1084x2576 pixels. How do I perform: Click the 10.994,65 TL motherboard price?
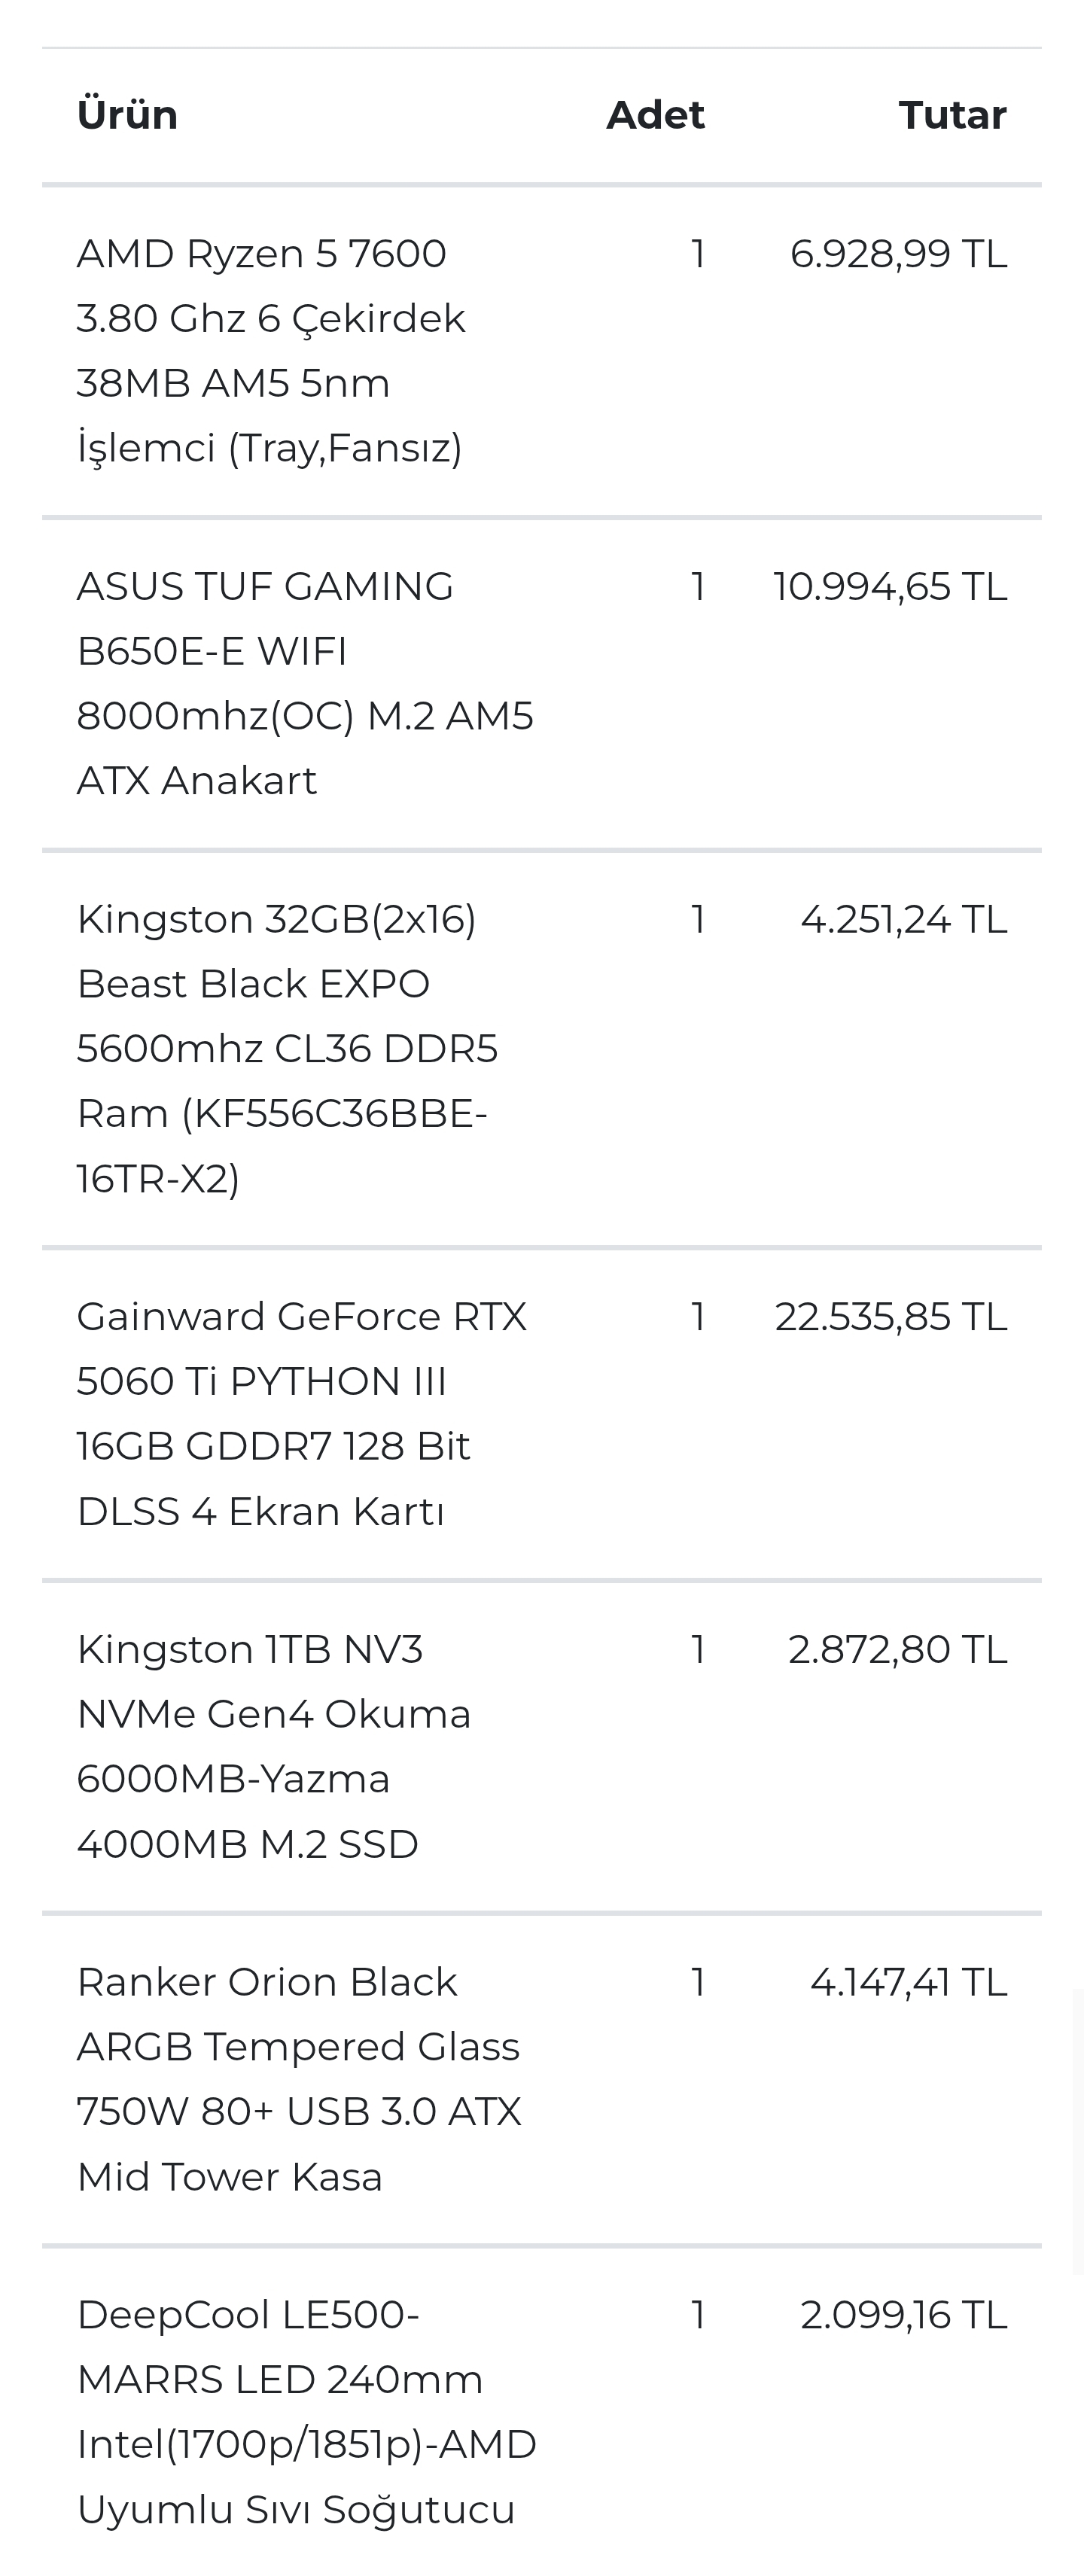tap(890, 587)
